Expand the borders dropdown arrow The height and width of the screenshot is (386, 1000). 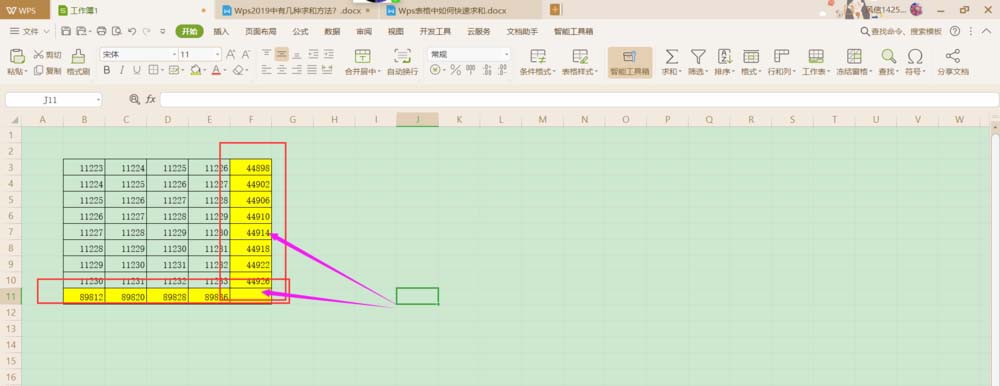pos(163,71)
